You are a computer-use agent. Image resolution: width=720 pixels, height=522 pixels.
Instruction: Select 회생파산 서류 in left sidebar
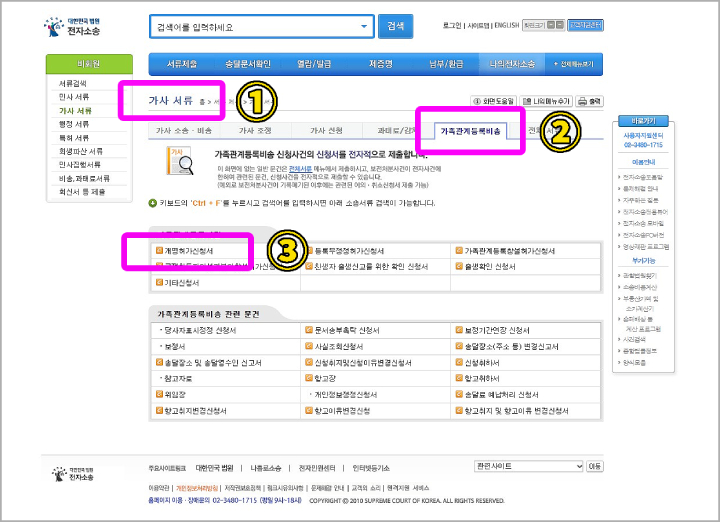81,151
